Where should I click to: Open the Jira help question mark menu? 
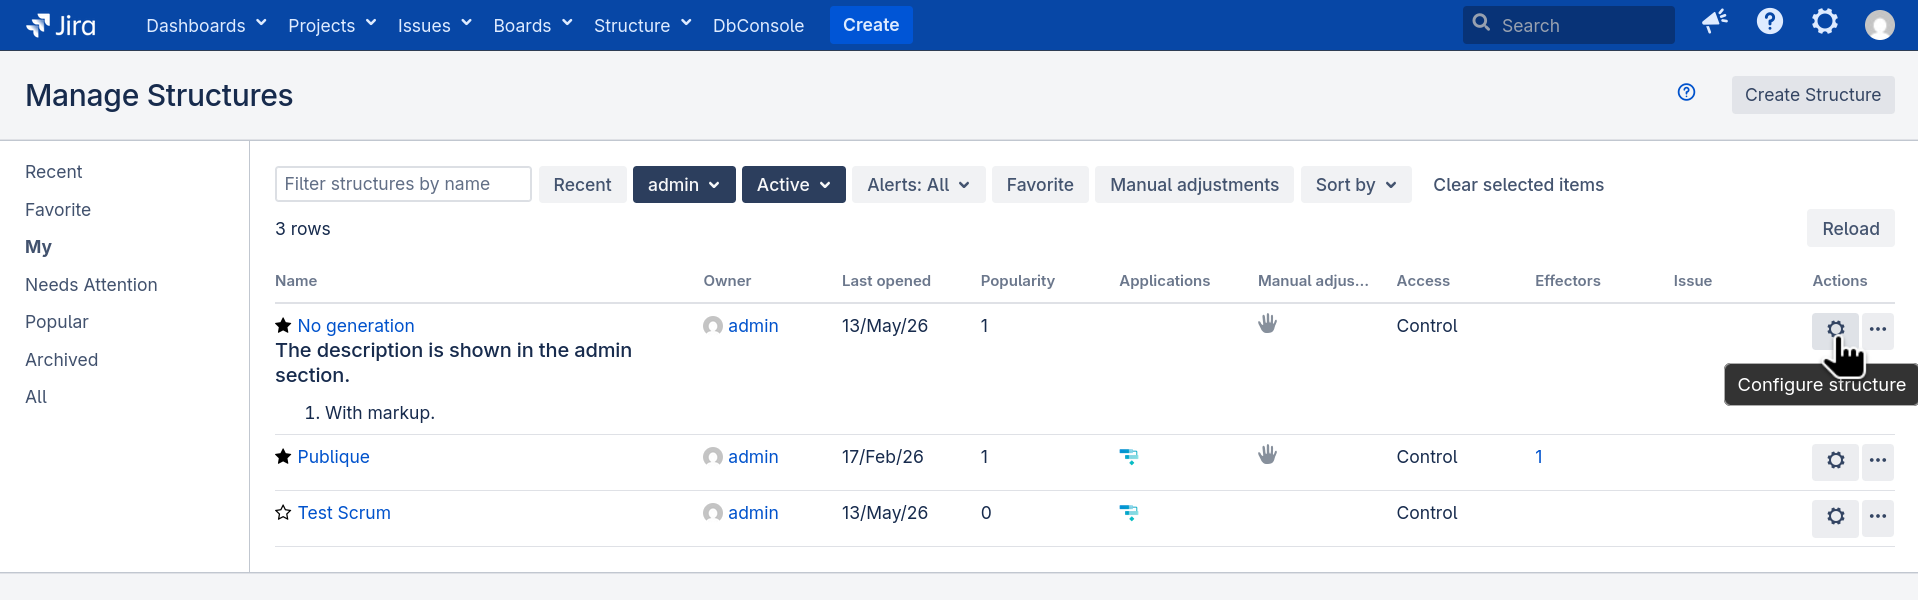(1769, 22)
